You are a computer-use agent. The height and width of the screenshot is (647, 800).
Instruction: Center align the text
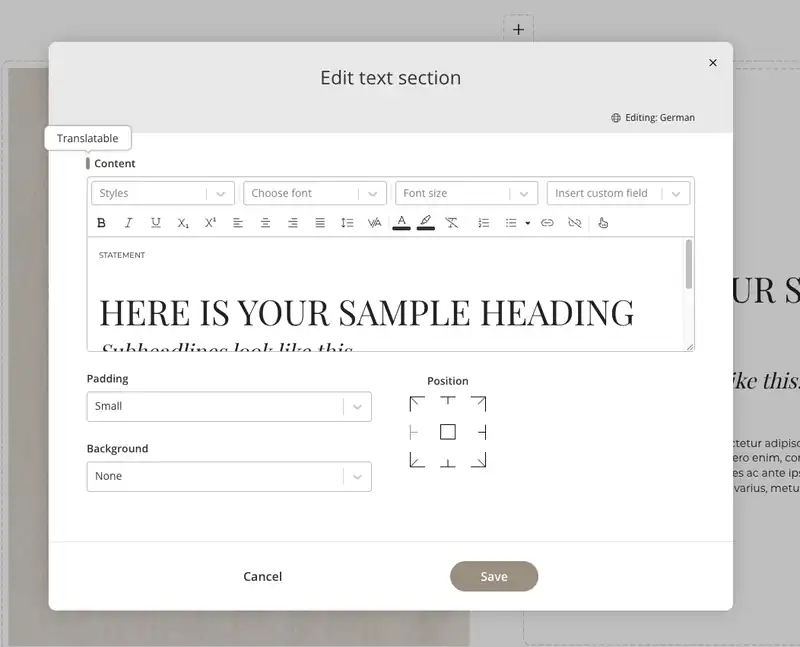265,223
